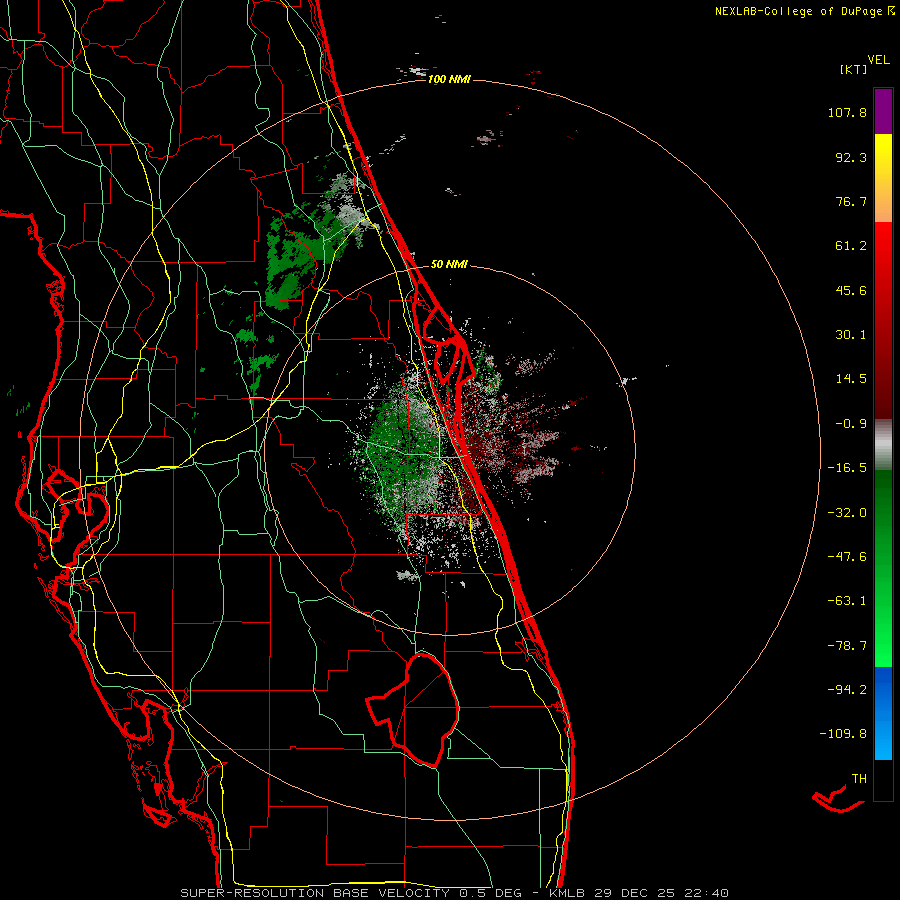The width and height of the screenshot is (900, 900).
Task: Pick the blue segment of velocity color bar
Action: pyautogui.click(x=883, y=713)
